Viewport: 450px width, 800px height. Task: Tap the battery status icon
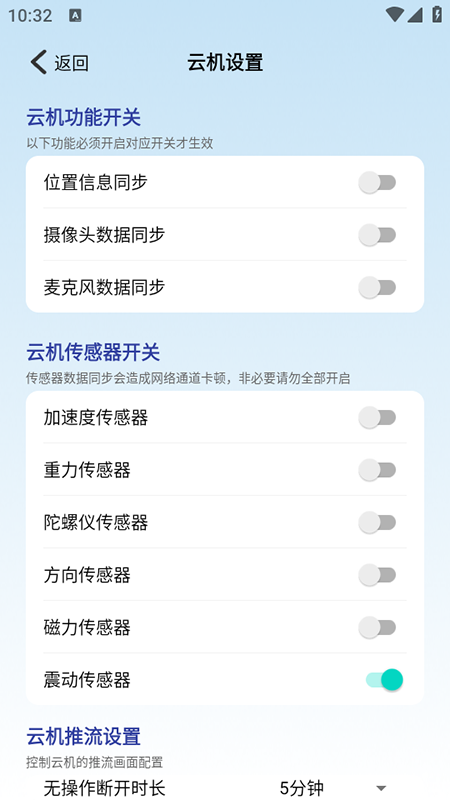(437, 14)
